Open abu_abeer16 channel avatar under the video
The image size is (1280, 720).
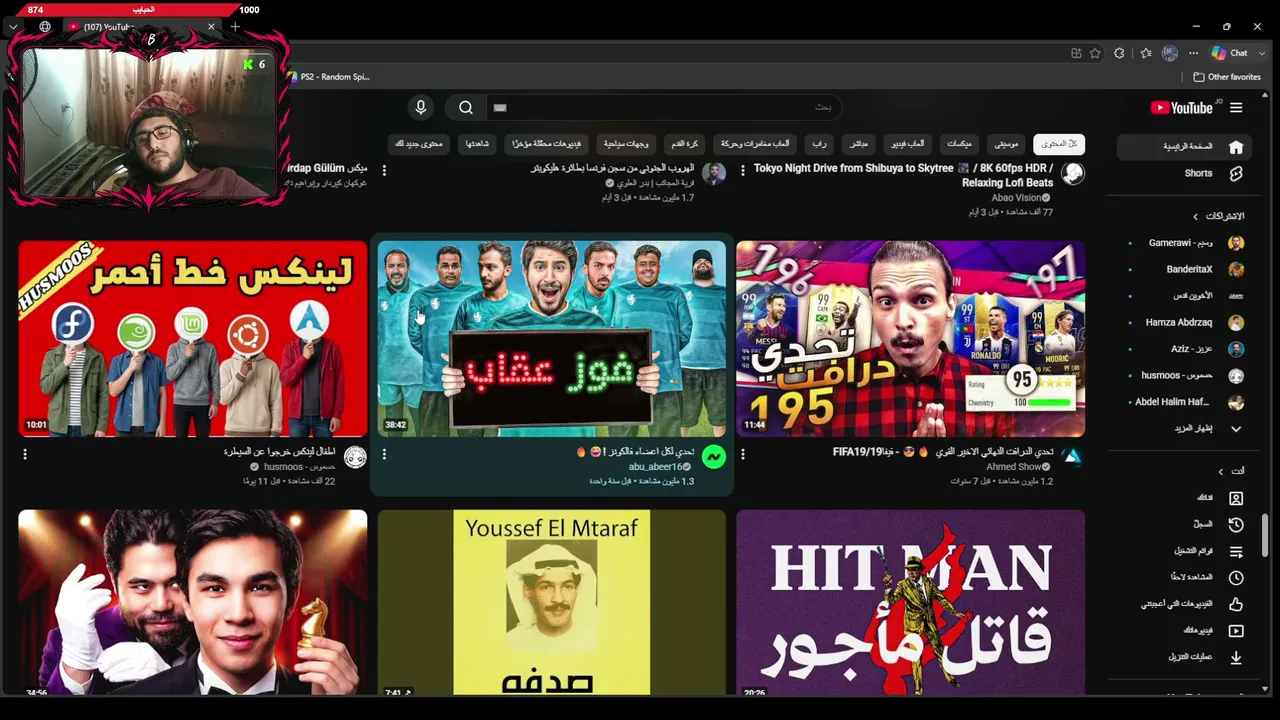tap(713, 458)
